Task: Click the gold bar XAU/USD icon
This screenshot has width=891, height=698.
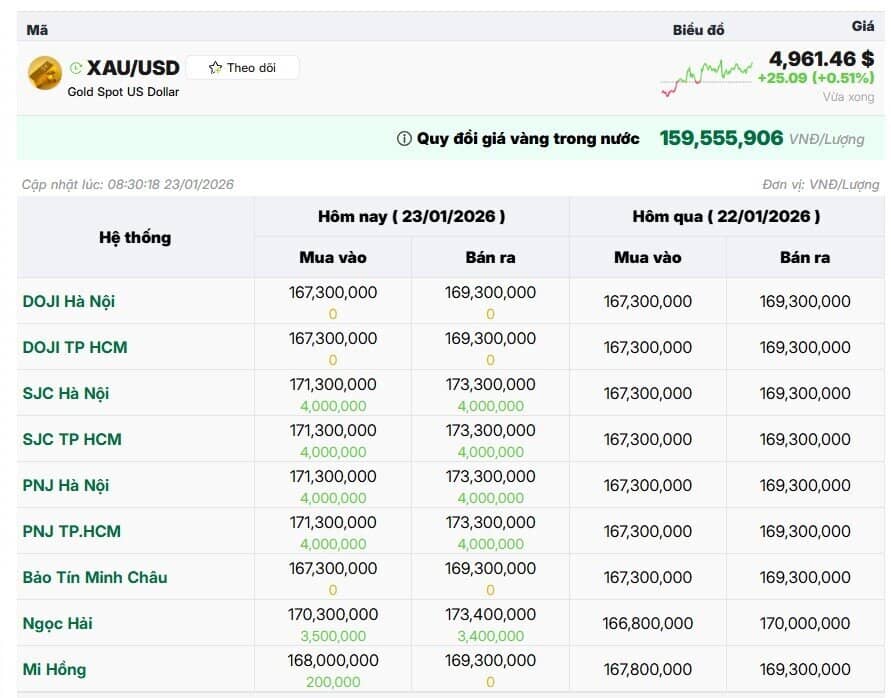Action: [x=44, y=73]
